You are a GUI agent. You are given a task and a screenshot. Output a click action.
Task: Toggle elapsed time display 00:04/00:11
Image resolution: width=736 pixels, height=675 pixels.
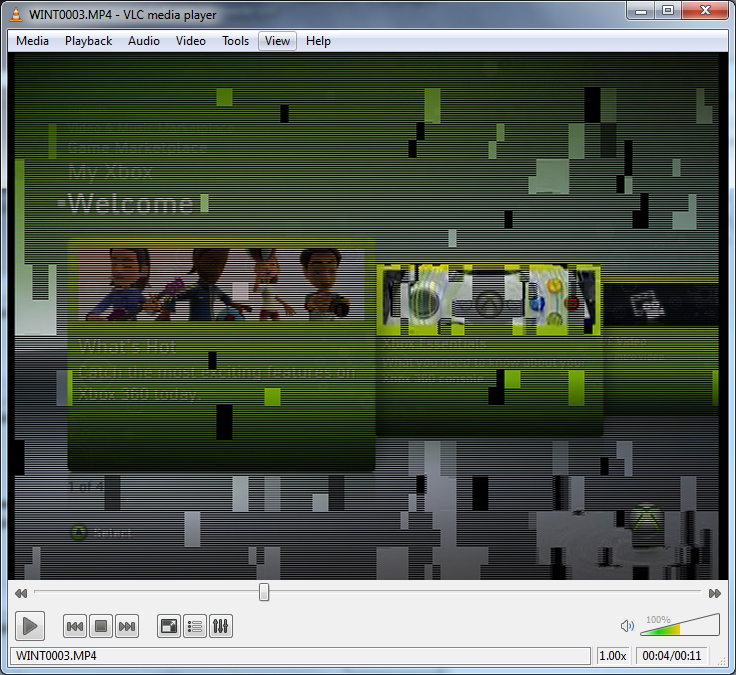coord(671,656)
